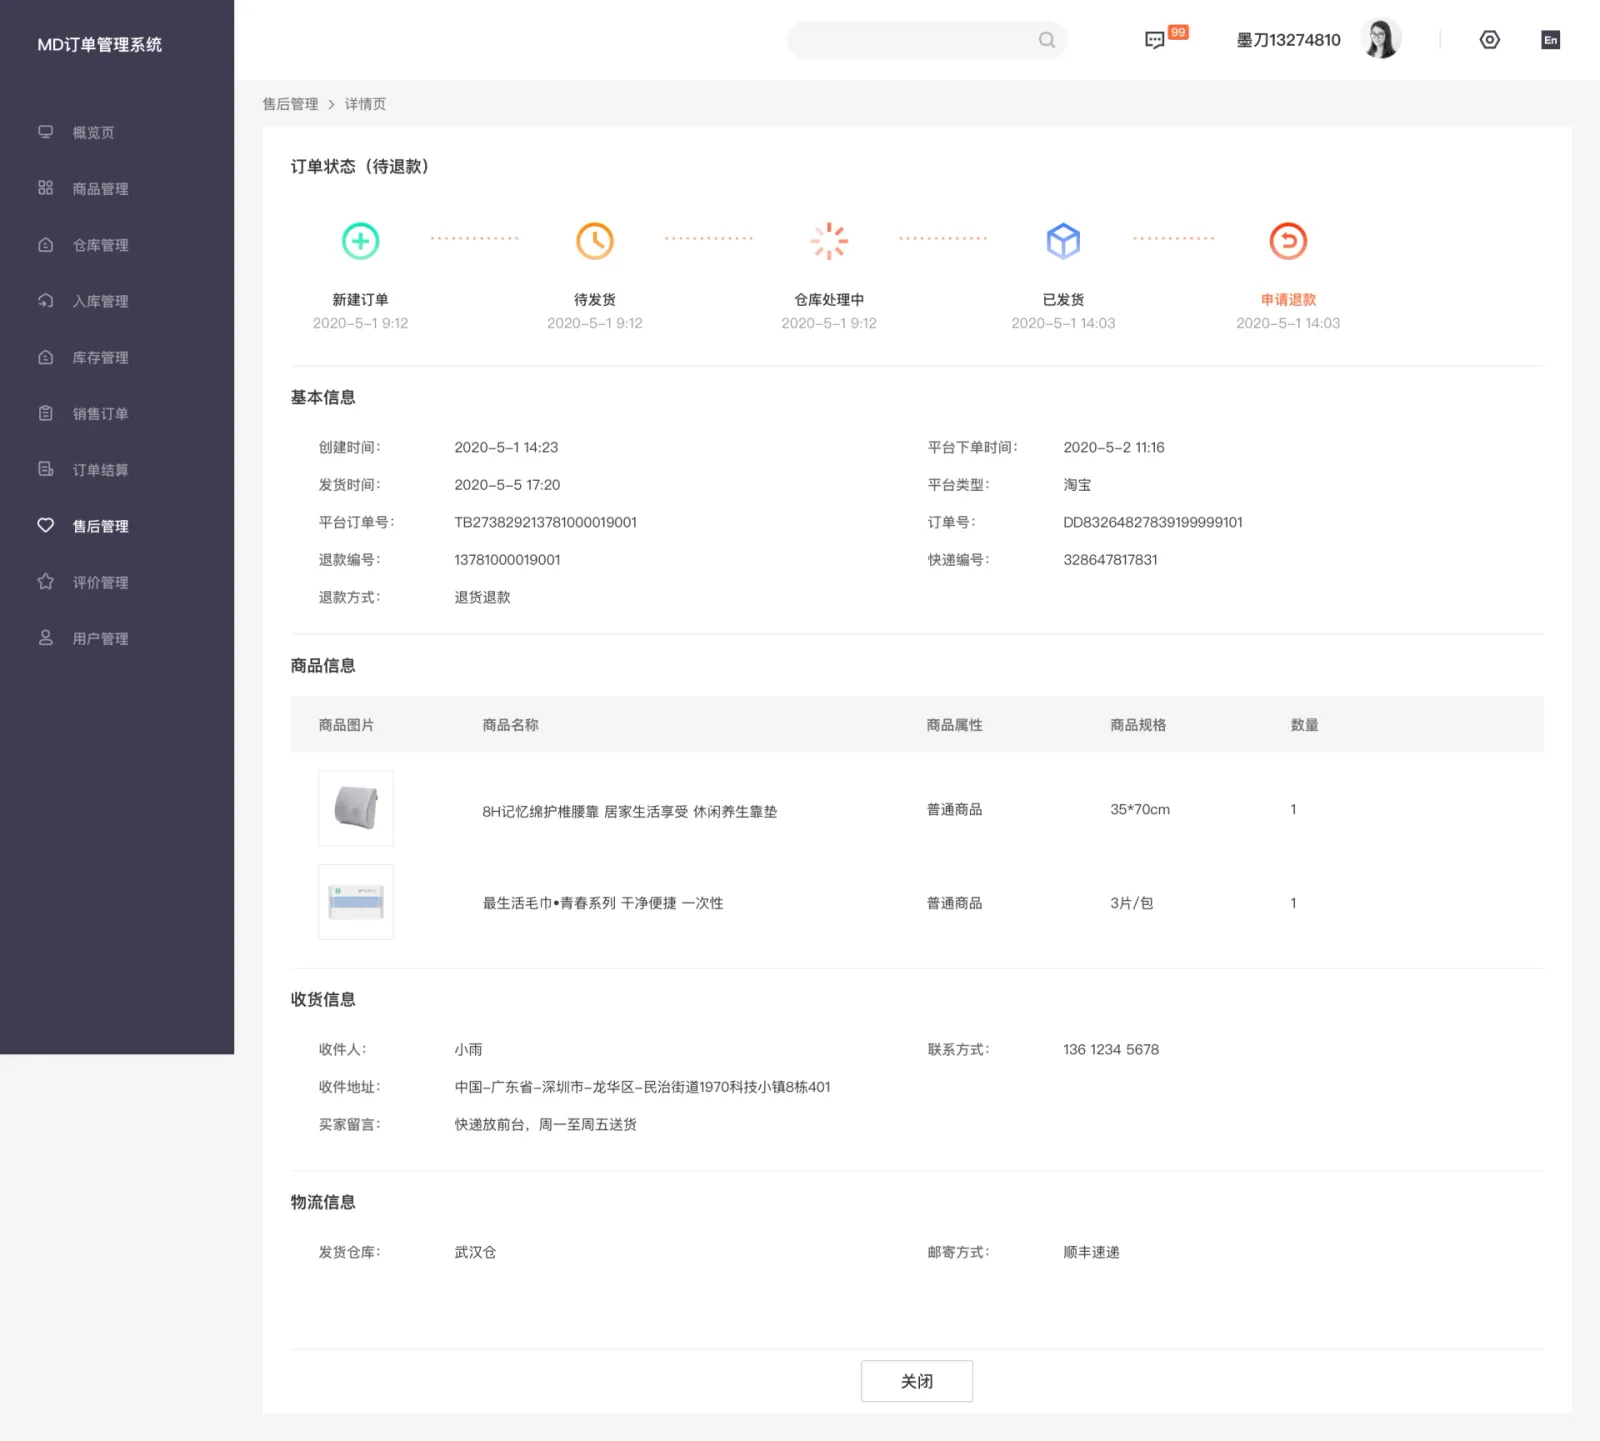This screenshot has height=1441, width=1600.
Task: Click the 售后管理 heart icon
Action: 45,525
